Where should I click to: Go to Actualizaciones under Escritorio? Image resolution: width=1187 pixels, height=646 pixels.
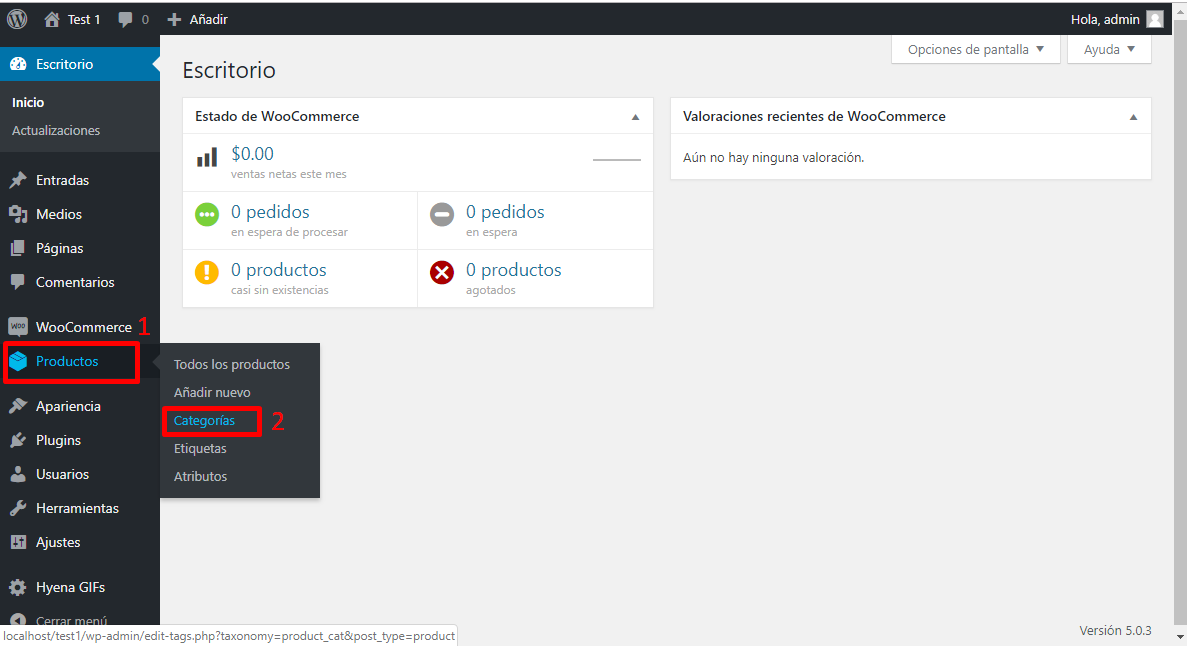(x=56, y=130)
